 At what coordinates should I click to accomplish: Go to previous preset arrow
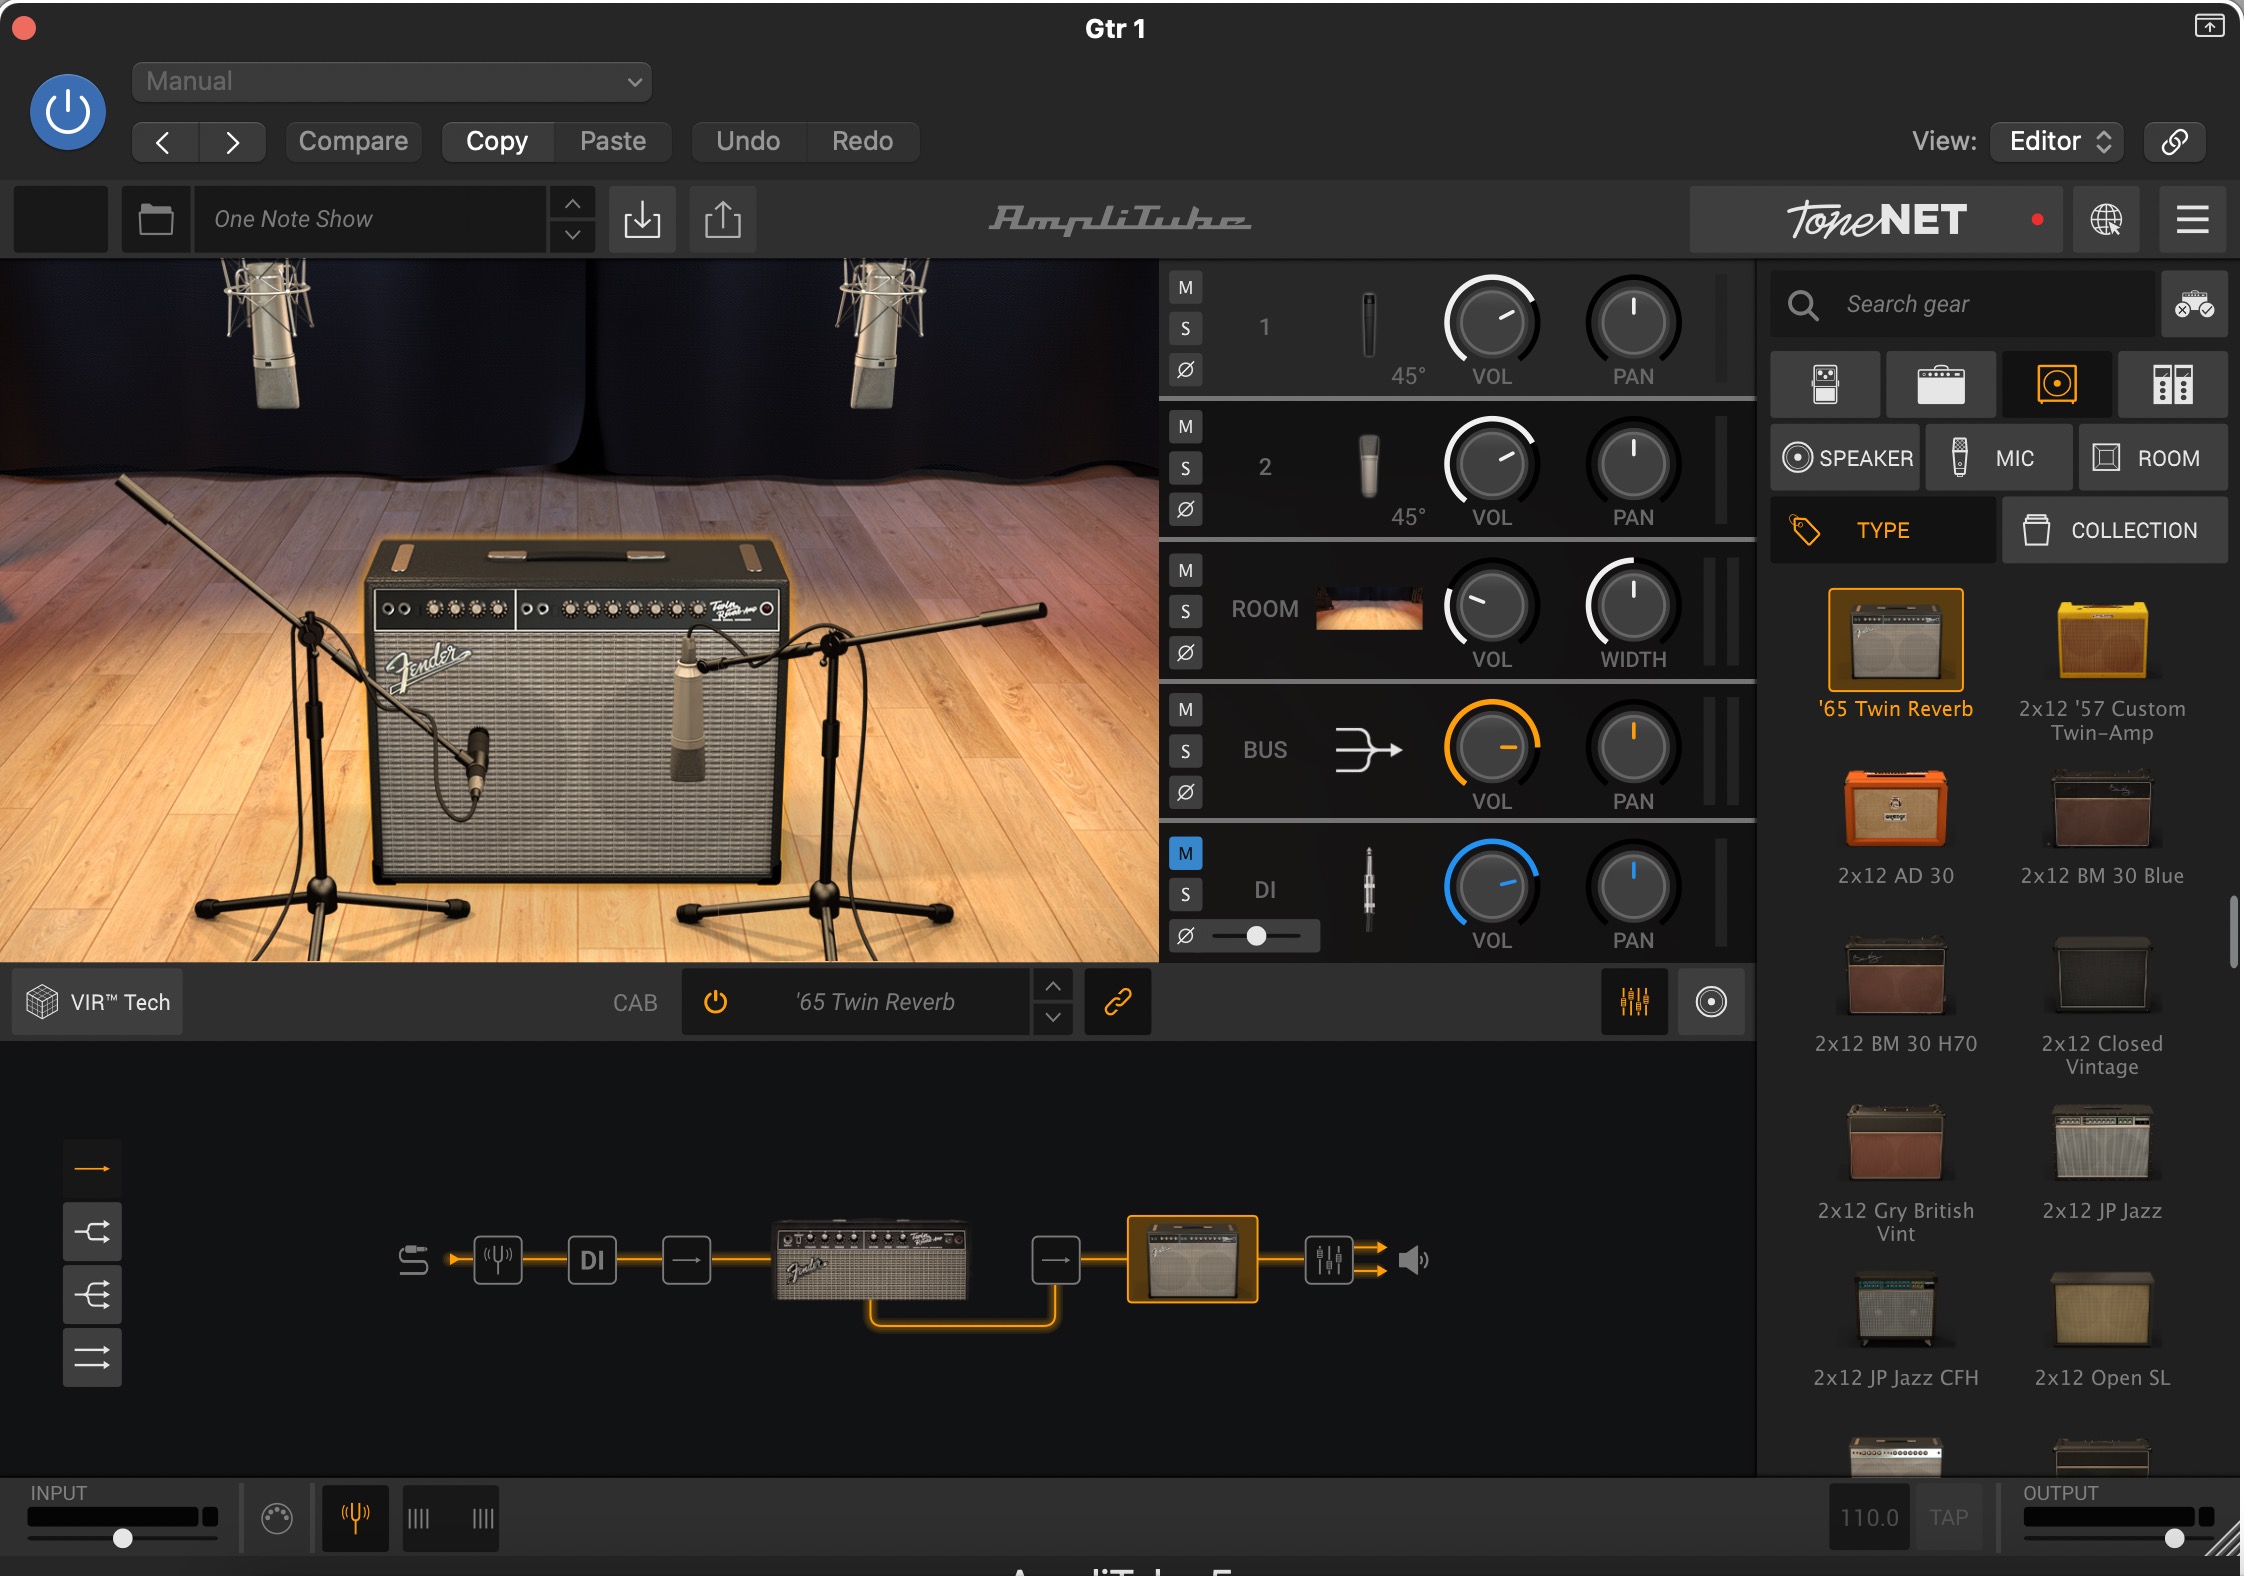pyautogui.click(x=164, y=142)
